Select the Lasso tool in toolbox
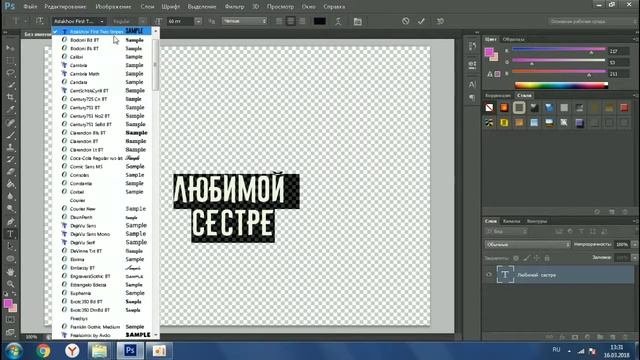The width and height of the screenshot is (640, 360). 11,73
